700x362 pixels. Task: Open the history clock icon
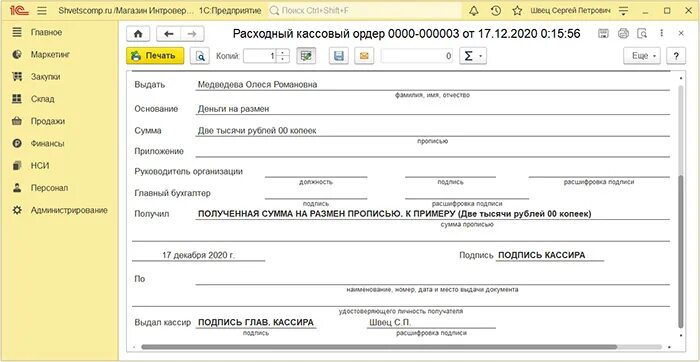pyautogui.click(x=495, y=11)
